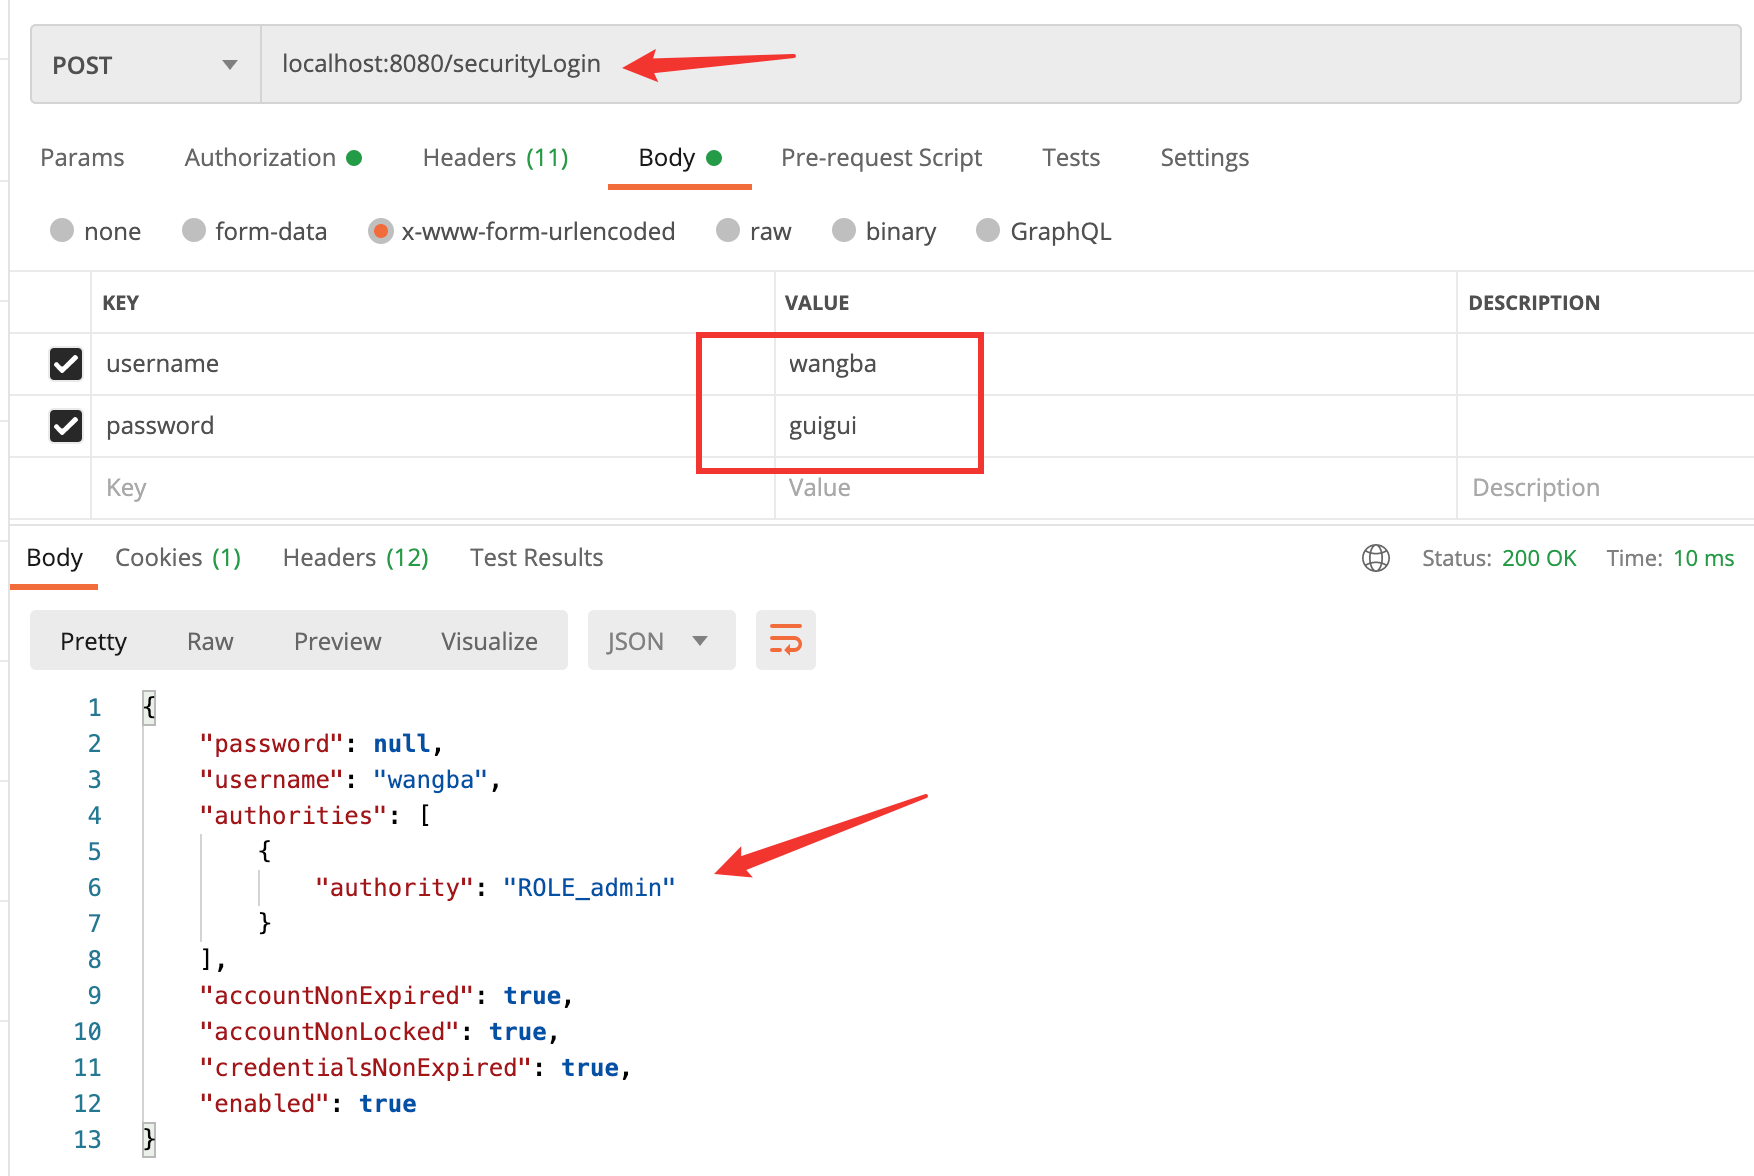Uncheck the username parameter checkbox
Screen dimensions: 1754x1176
(66, 364)
